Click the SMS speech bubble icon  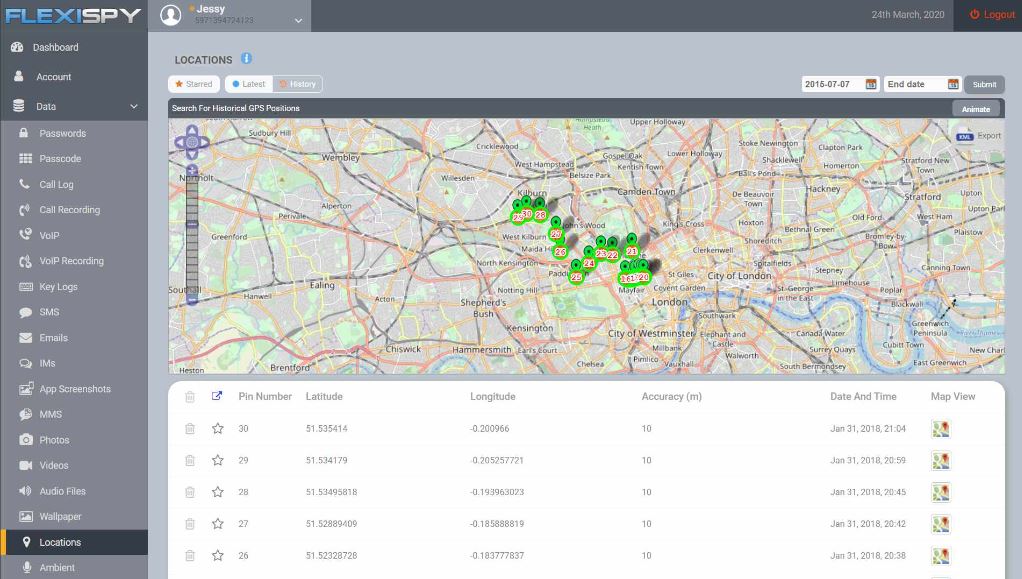point(25,312)
